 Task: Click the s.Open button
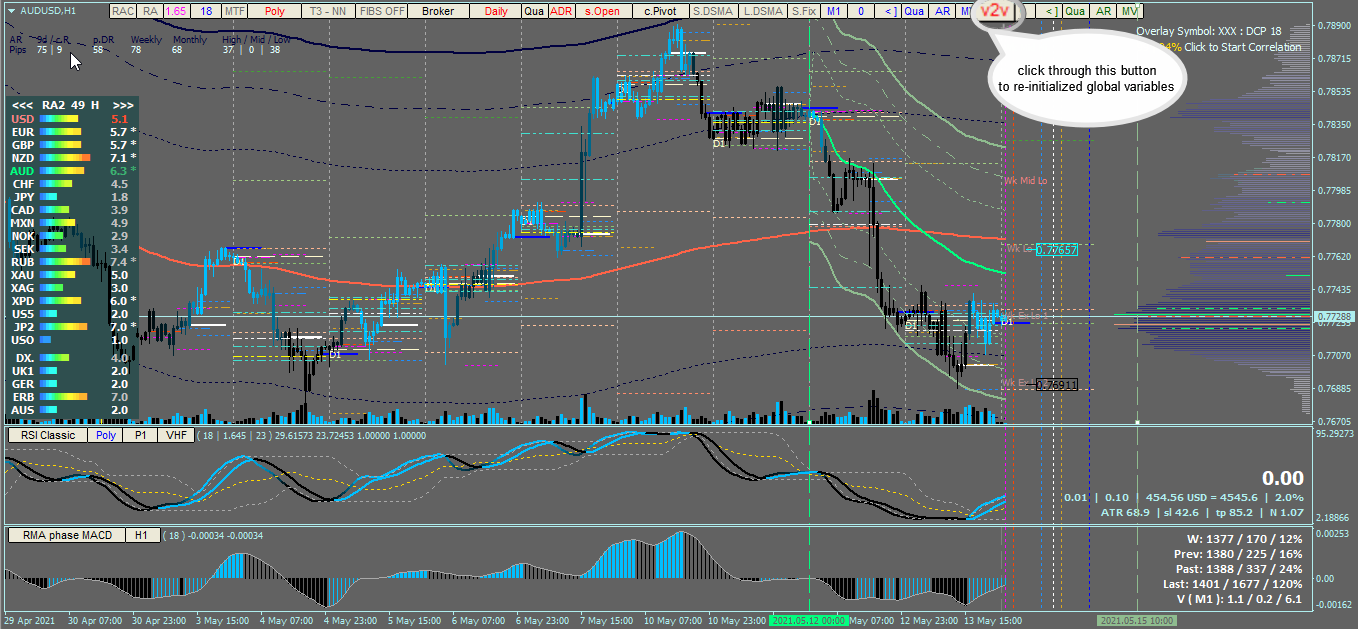[x=603, y=11]
